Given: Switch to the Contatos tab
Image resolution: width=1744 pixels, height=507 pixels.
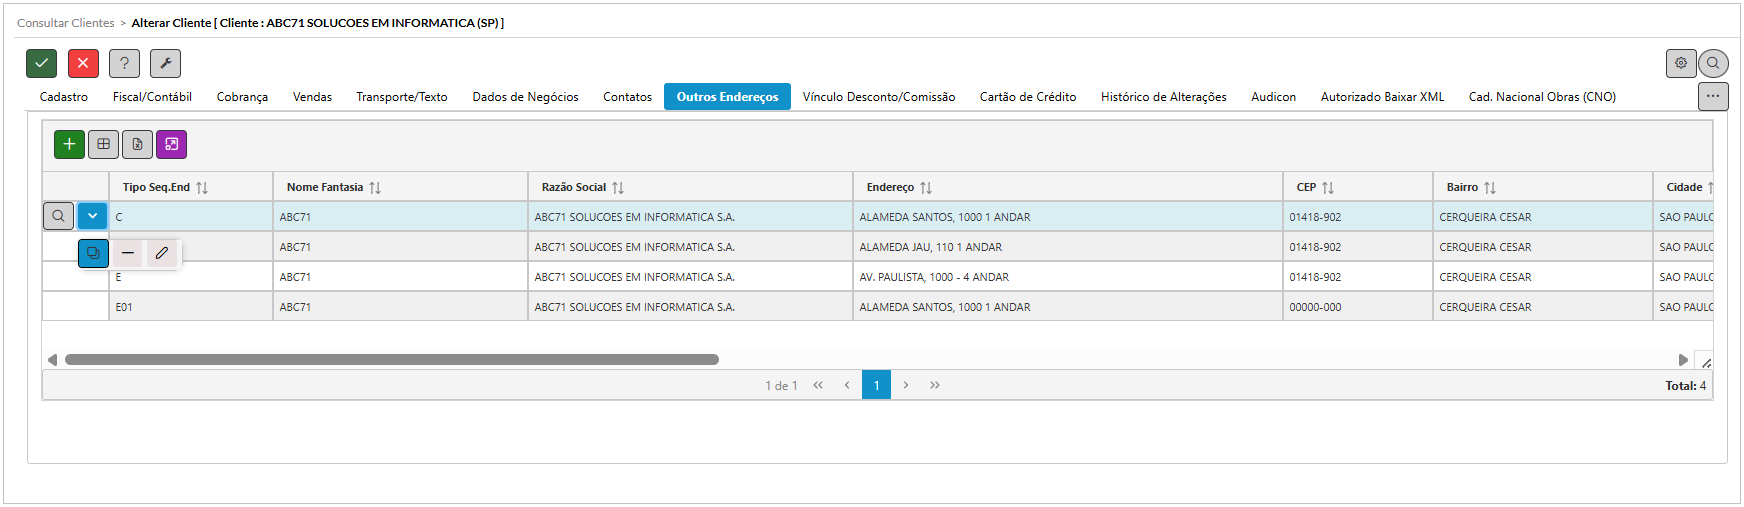Looking at the screenshot, I should 627,97.
